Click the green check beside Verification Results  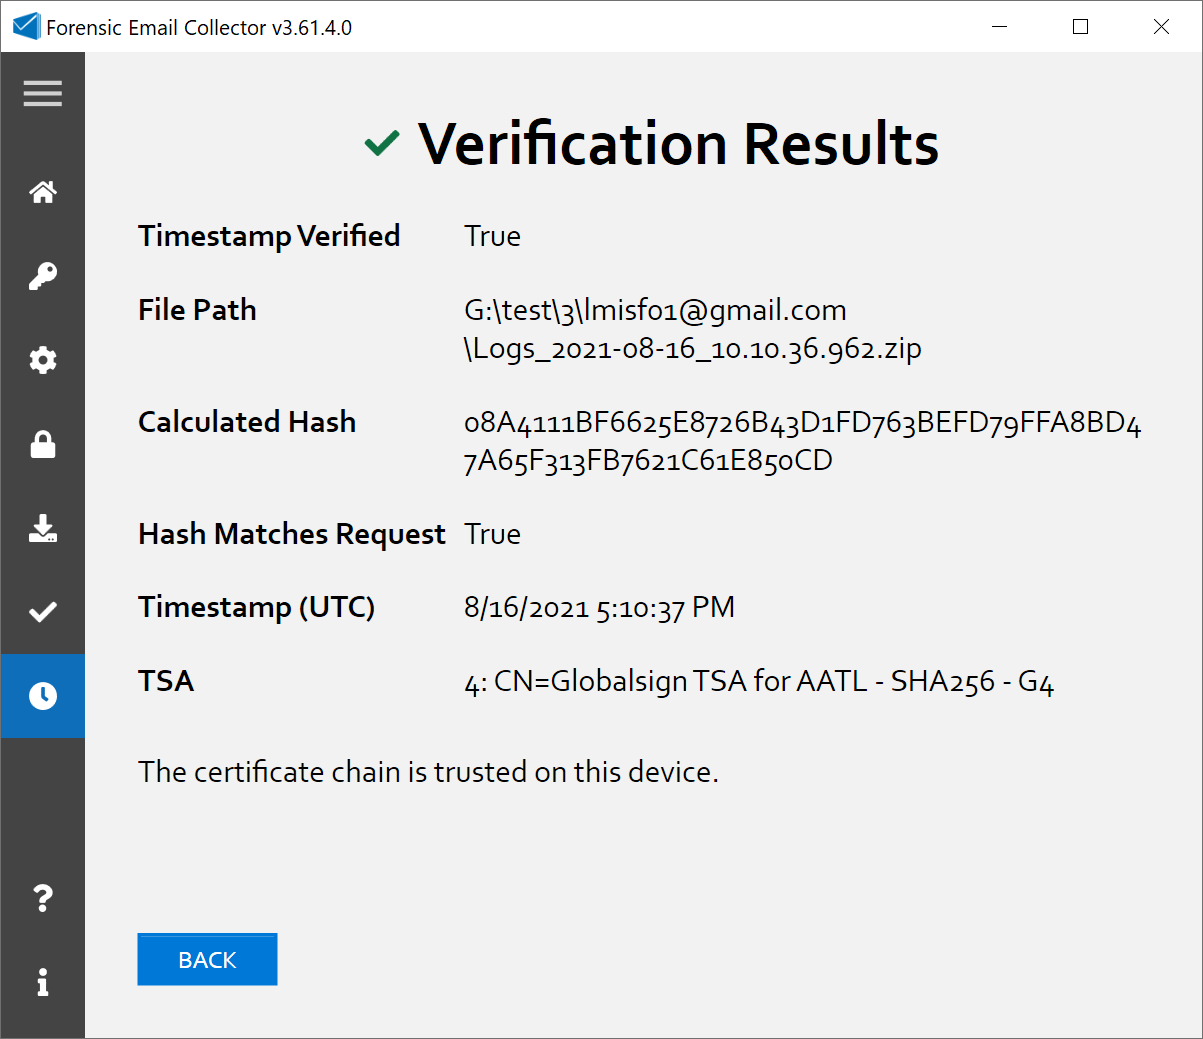coord(382,144)
